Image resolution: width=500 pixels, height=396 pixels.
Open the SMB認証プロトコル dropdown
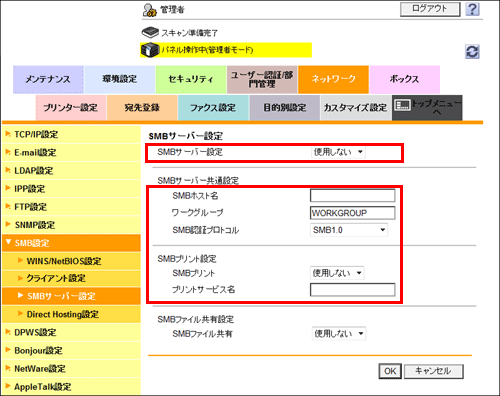pyautogui.click(x=349, y=230)
